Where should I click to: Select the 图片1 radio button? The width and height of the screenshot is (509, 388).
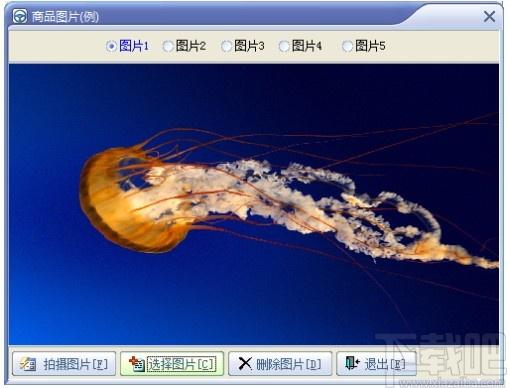pos(111,46)
